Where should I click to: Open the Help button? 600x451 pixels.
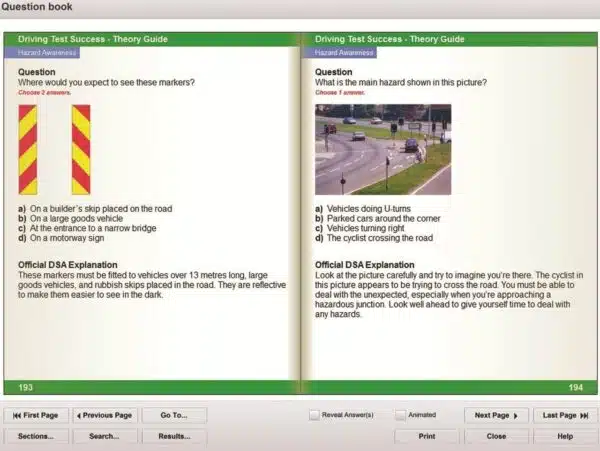[565, 436]
